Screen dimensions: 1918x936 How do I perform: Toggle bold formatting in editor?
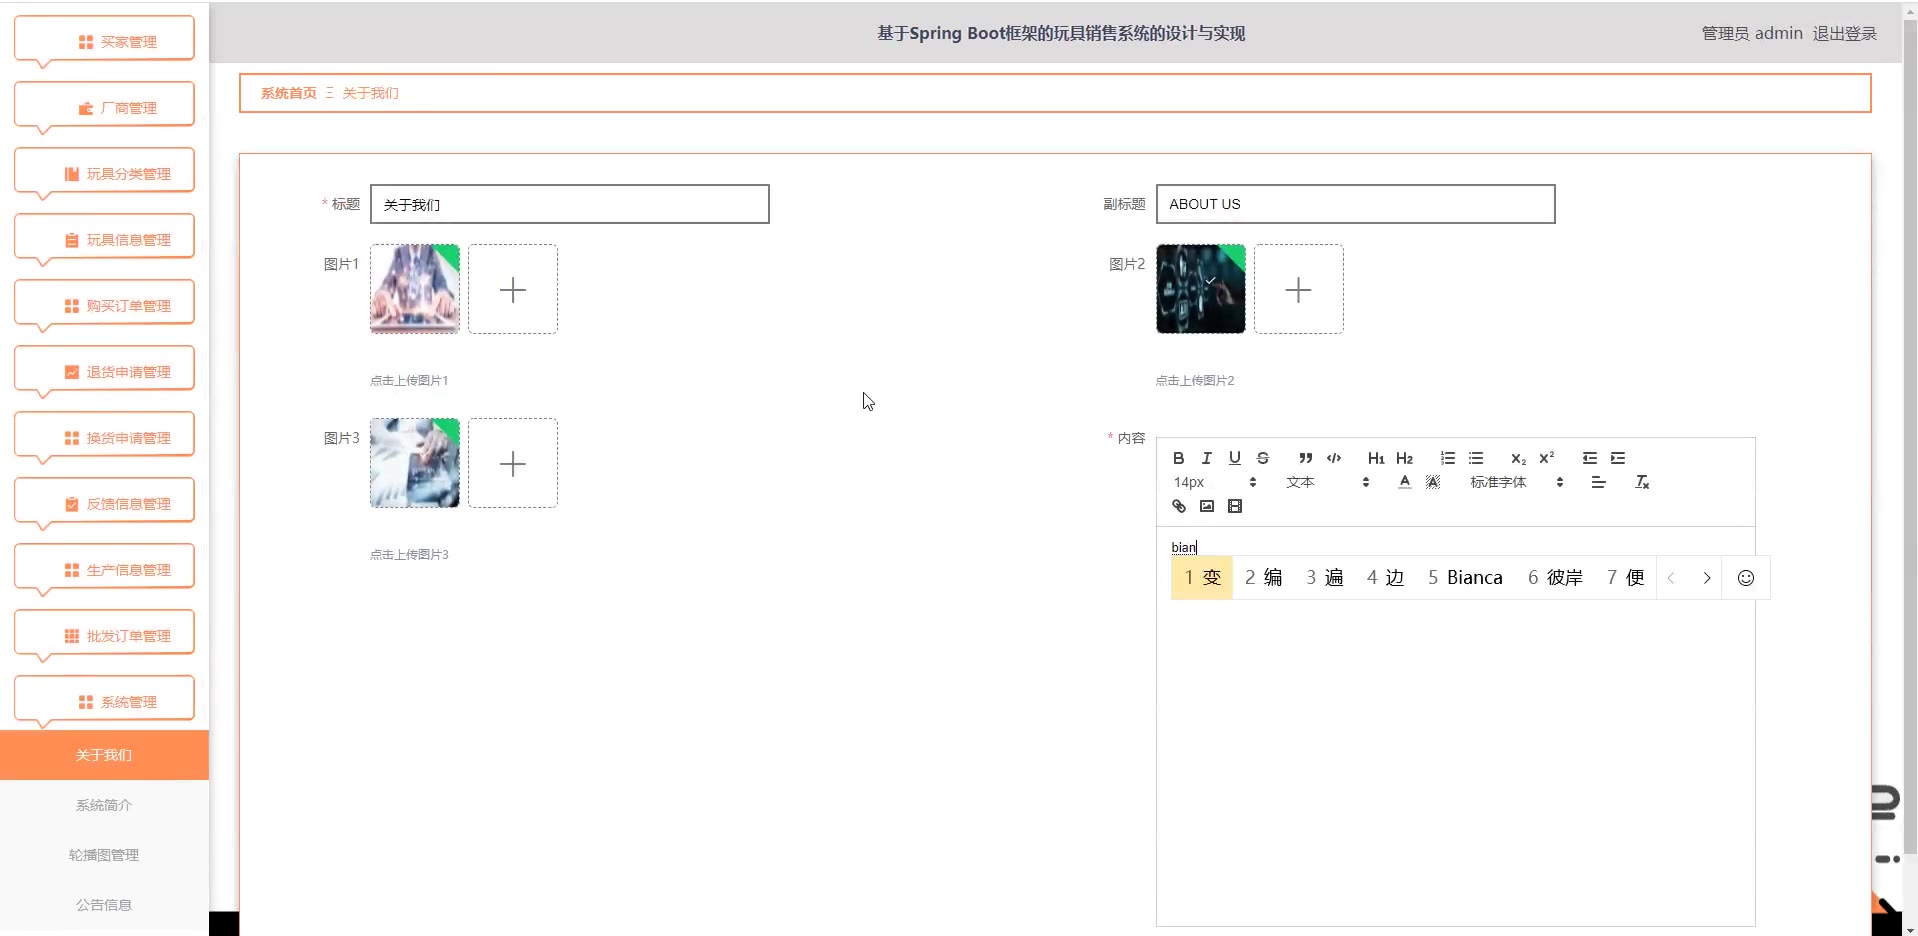tap(1178, 458)
